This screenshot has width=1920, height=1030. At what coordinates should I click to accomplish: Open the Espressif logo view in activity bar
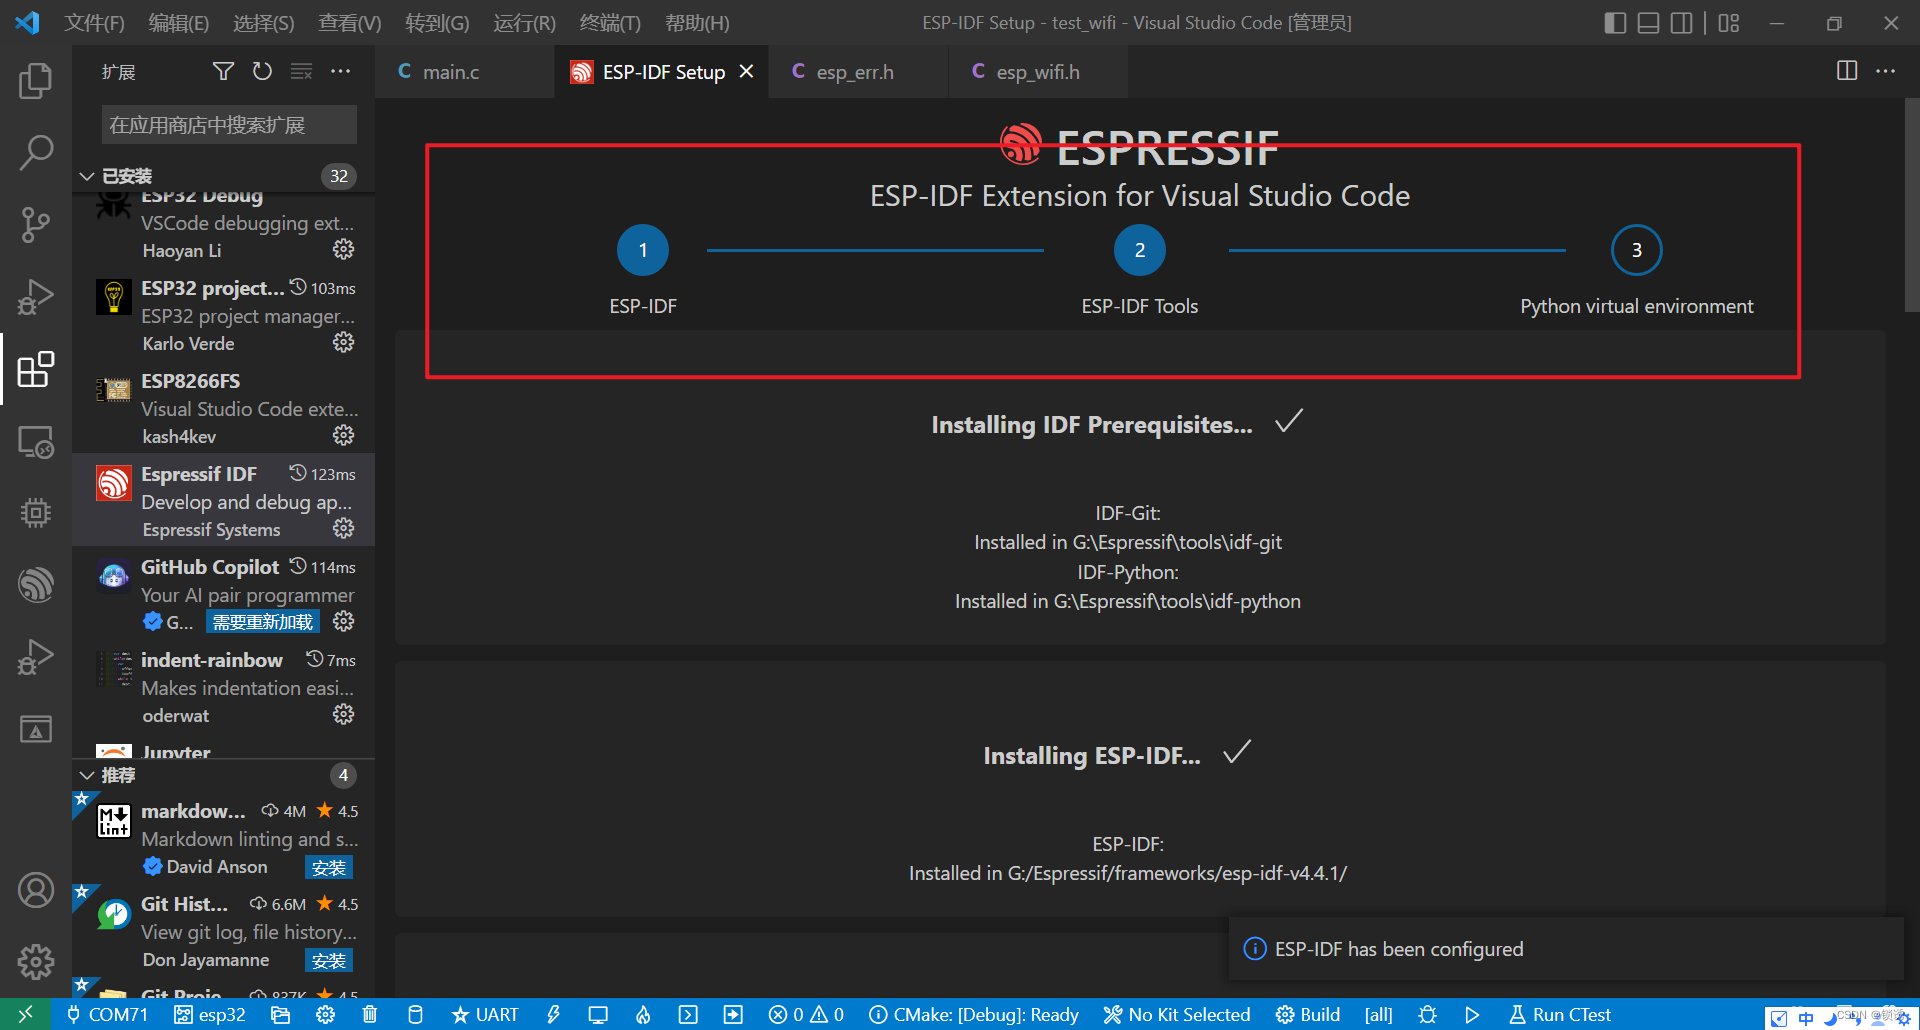[x=36, y=585]
